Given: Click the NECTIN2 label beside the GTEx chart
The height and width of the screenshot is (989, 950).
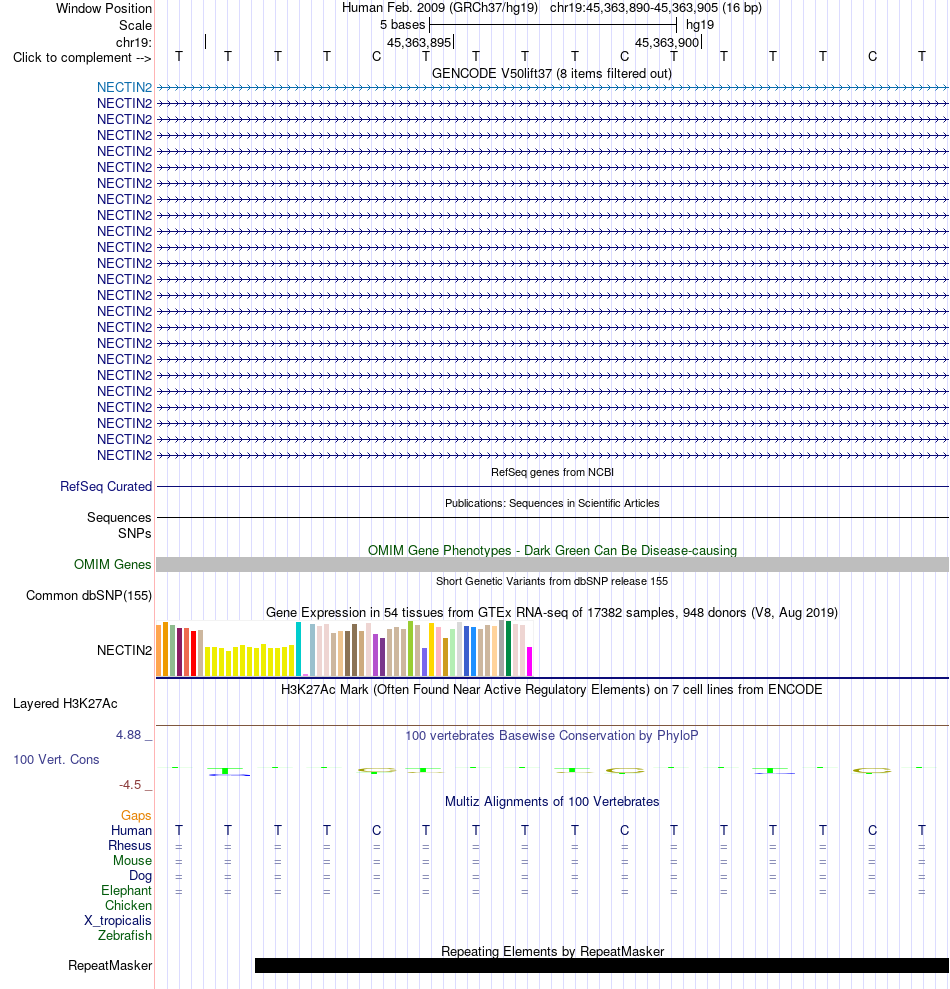Looking at the screenshot, I should click(x=124, y=650).
